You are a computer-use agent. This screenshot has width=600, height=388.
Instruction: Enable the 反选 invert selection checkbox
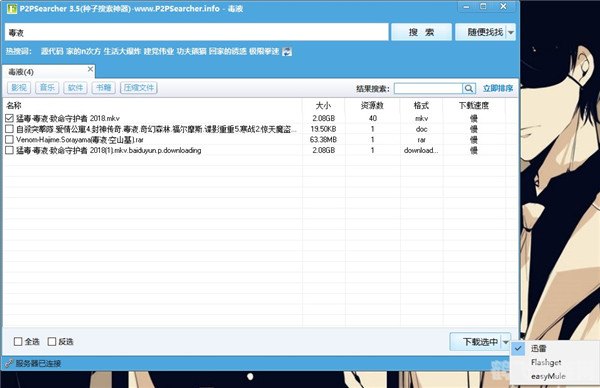(52, 341)
